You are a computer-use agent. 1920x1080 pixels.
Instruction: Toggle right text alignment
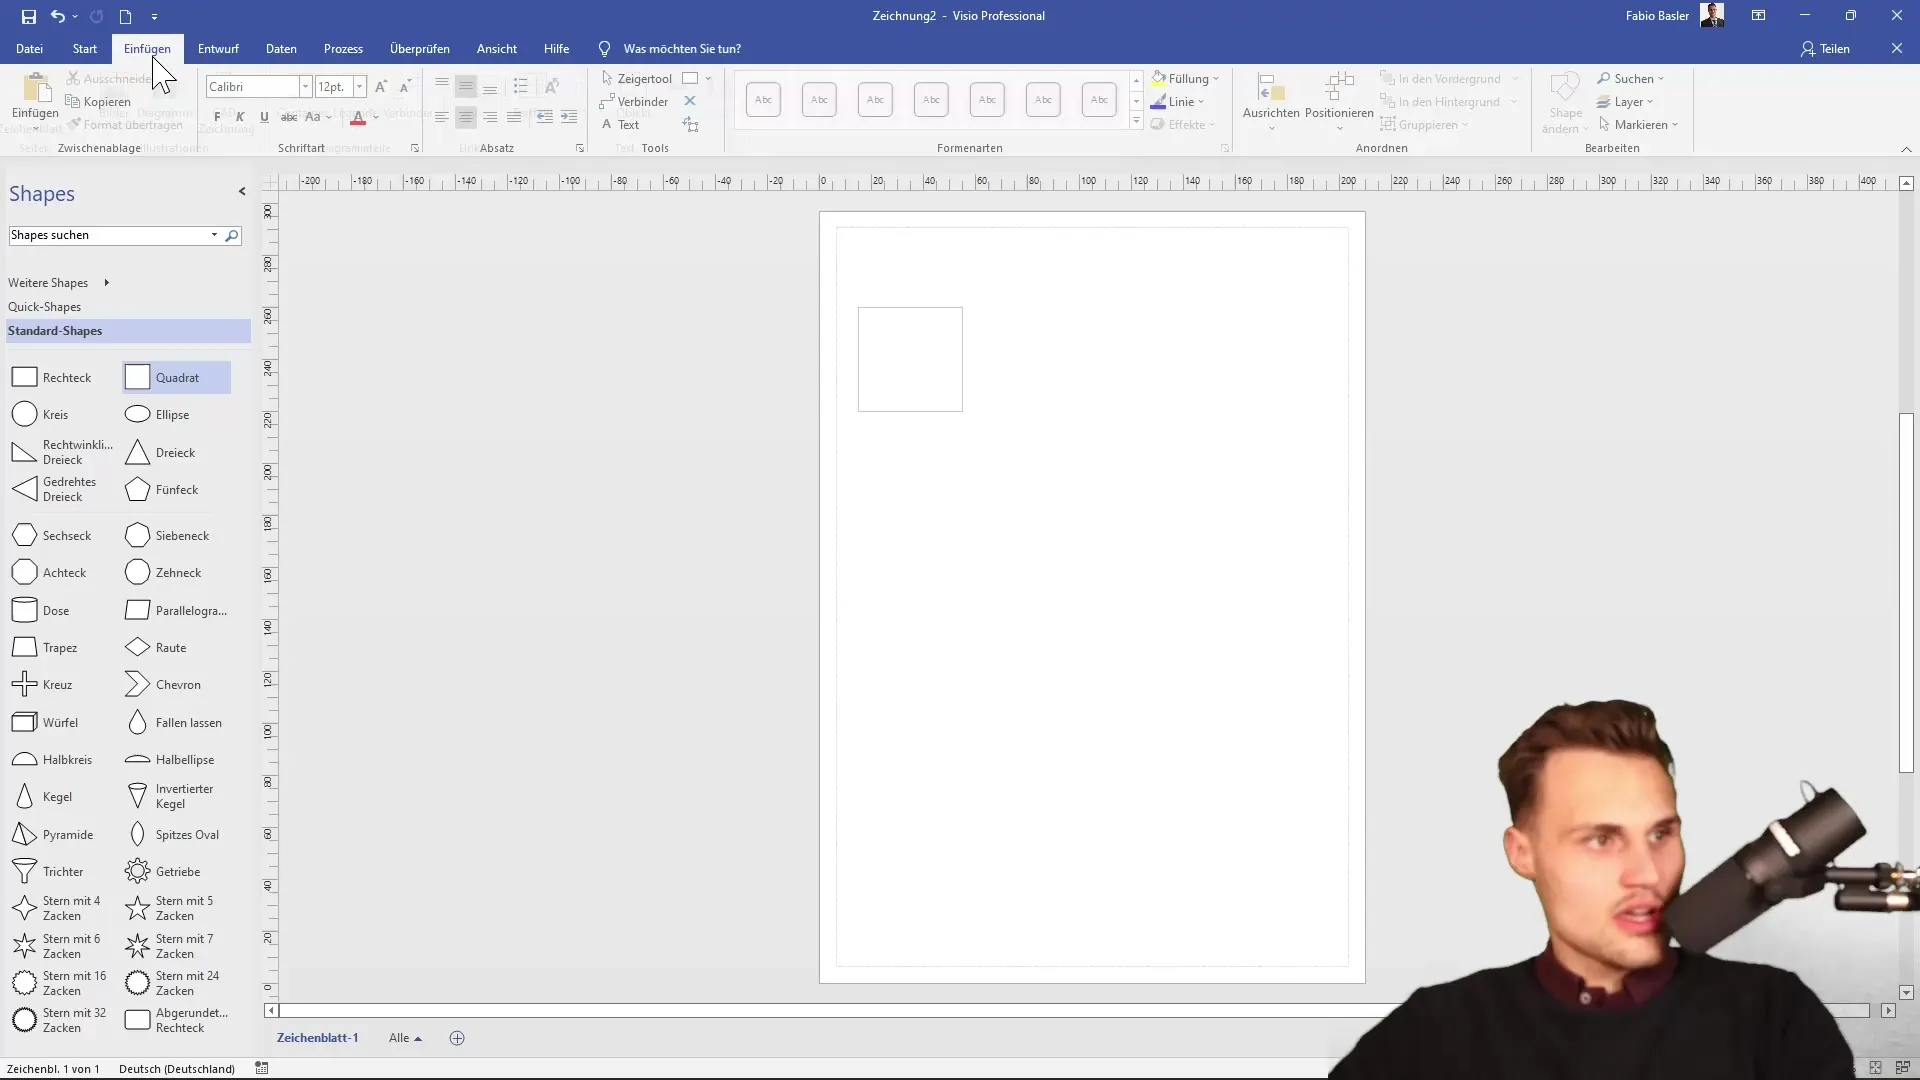pos(490,117)
